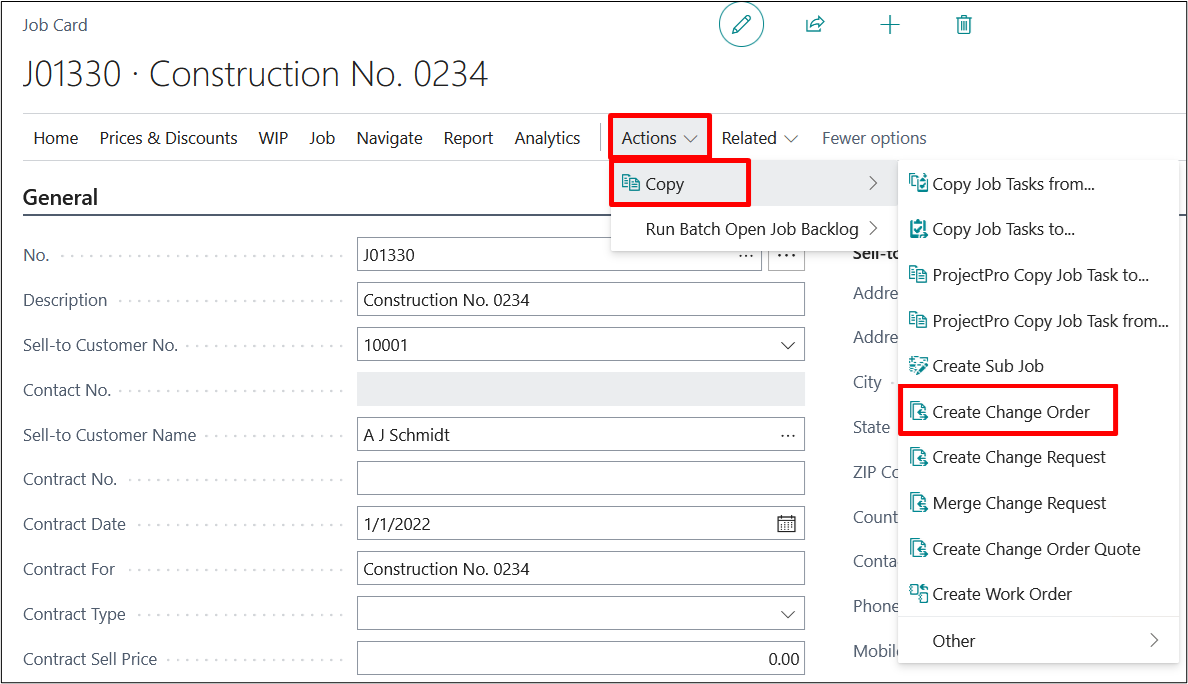Viewport: 1188px width, 684px height.
Task: Expand the Sell-to Customer No. dropdown
Action: tap(787, 345)
